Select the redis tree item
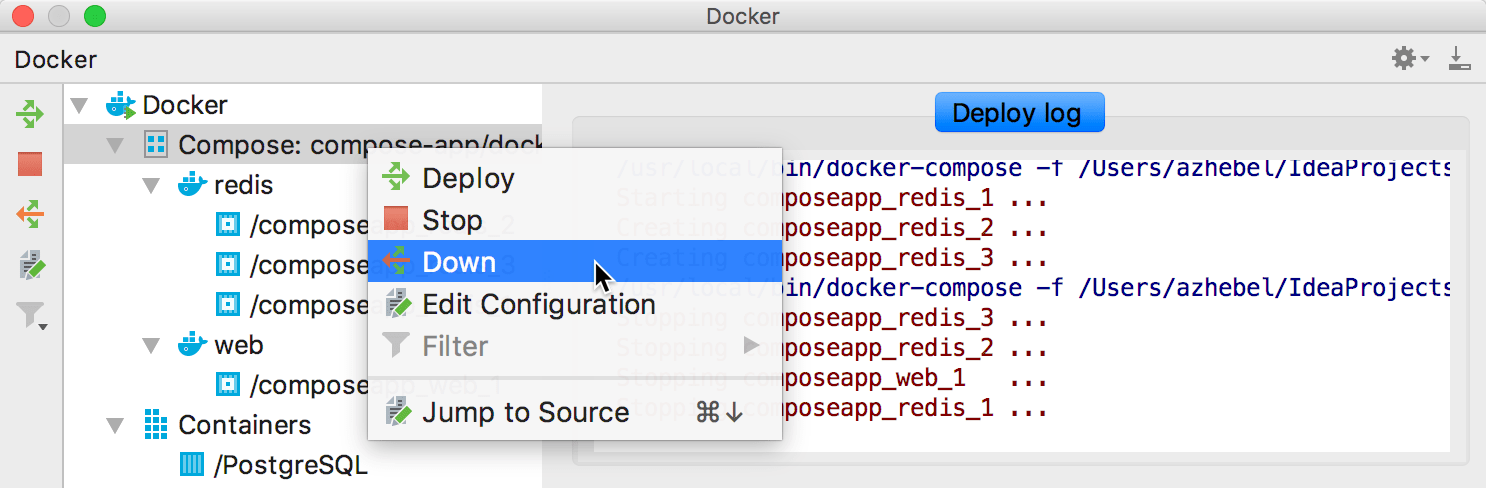1486x488 pixels. point(243,185)
